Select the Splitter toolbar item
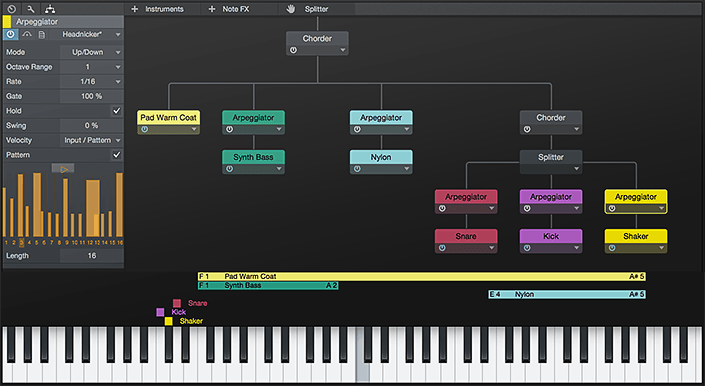The height and width of the screenshot is (386, 705). [317, 9]
